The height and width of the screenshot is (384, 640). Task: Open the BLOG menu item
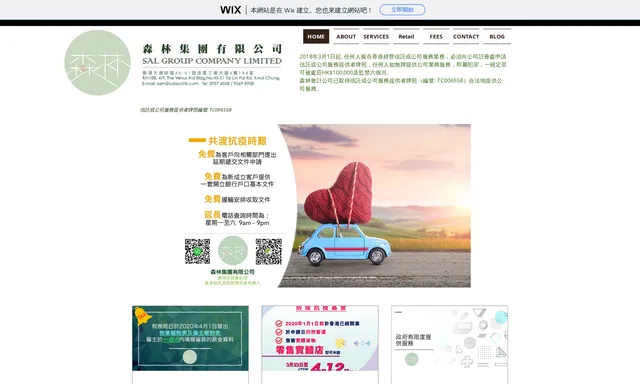coord(497,36)
